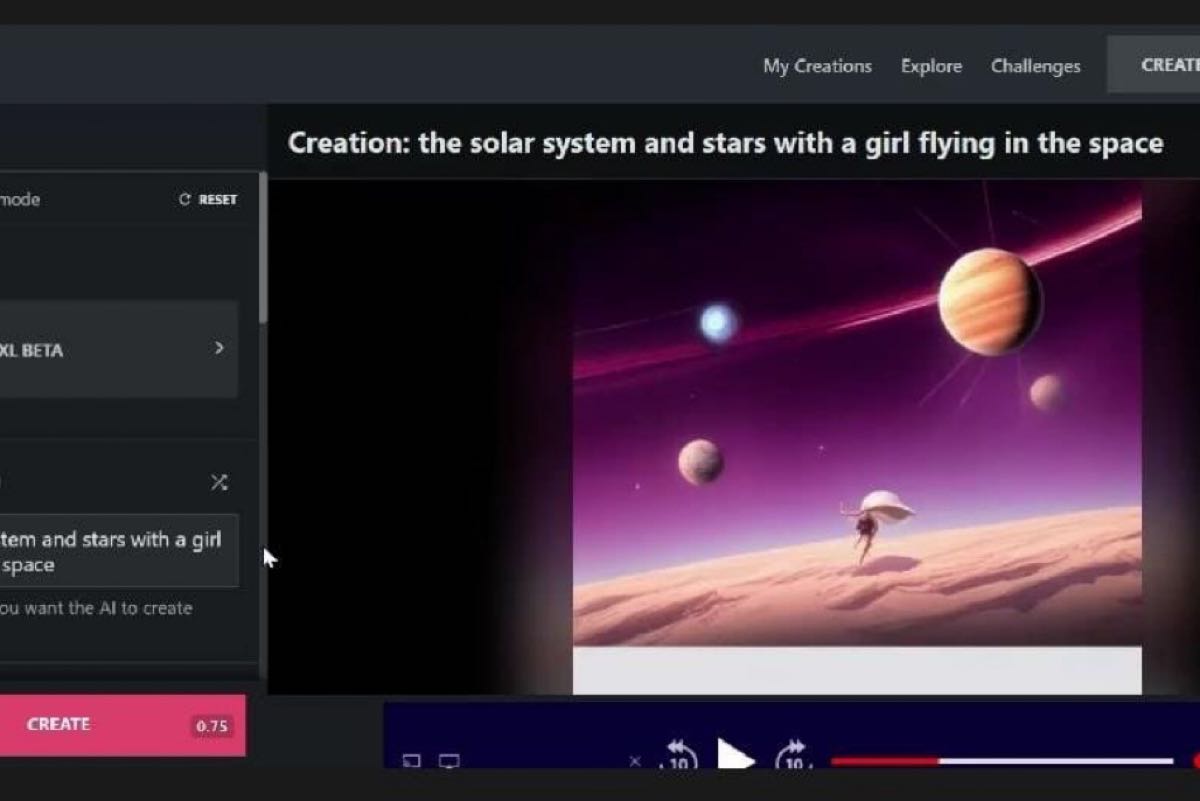Click the chevron arrow on XL BETA row
The image size is (1200, 801).
219,348
